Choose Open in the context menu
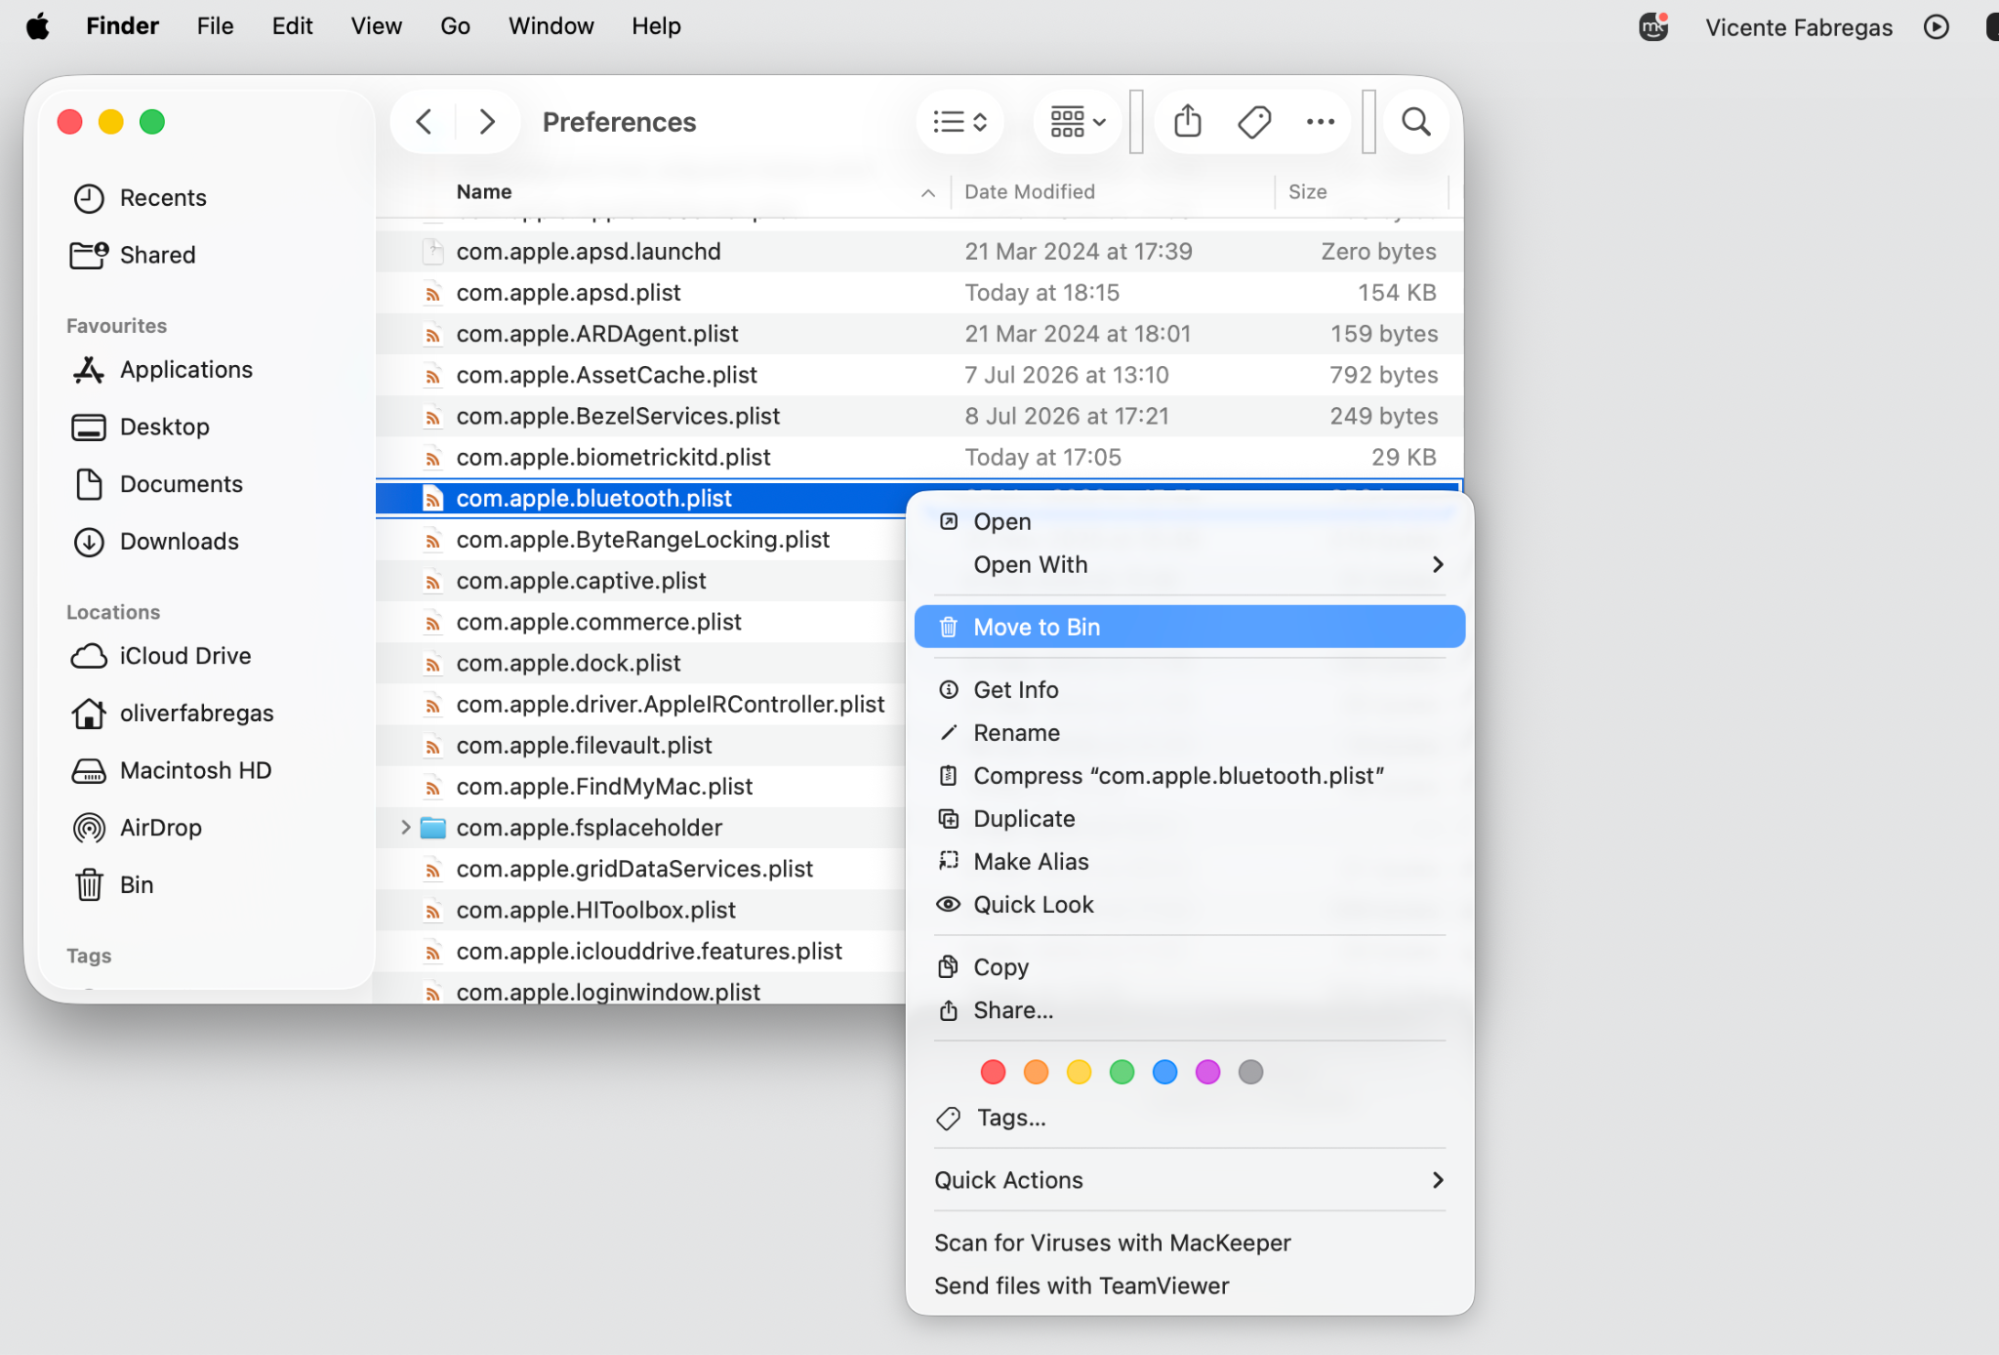This screenshot has width=1999, height=1355. pyautogui.click(x=1190, y=522)
